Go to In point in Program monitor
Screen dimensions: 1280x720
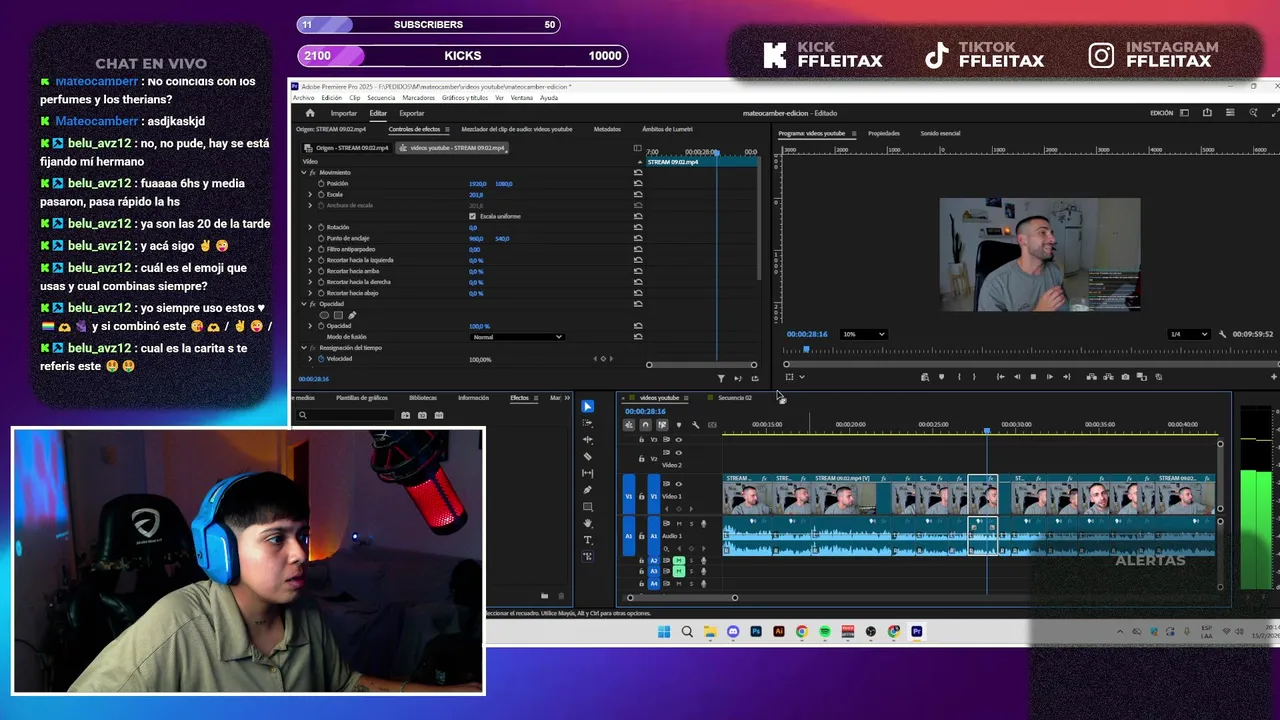pos(1000,377)
